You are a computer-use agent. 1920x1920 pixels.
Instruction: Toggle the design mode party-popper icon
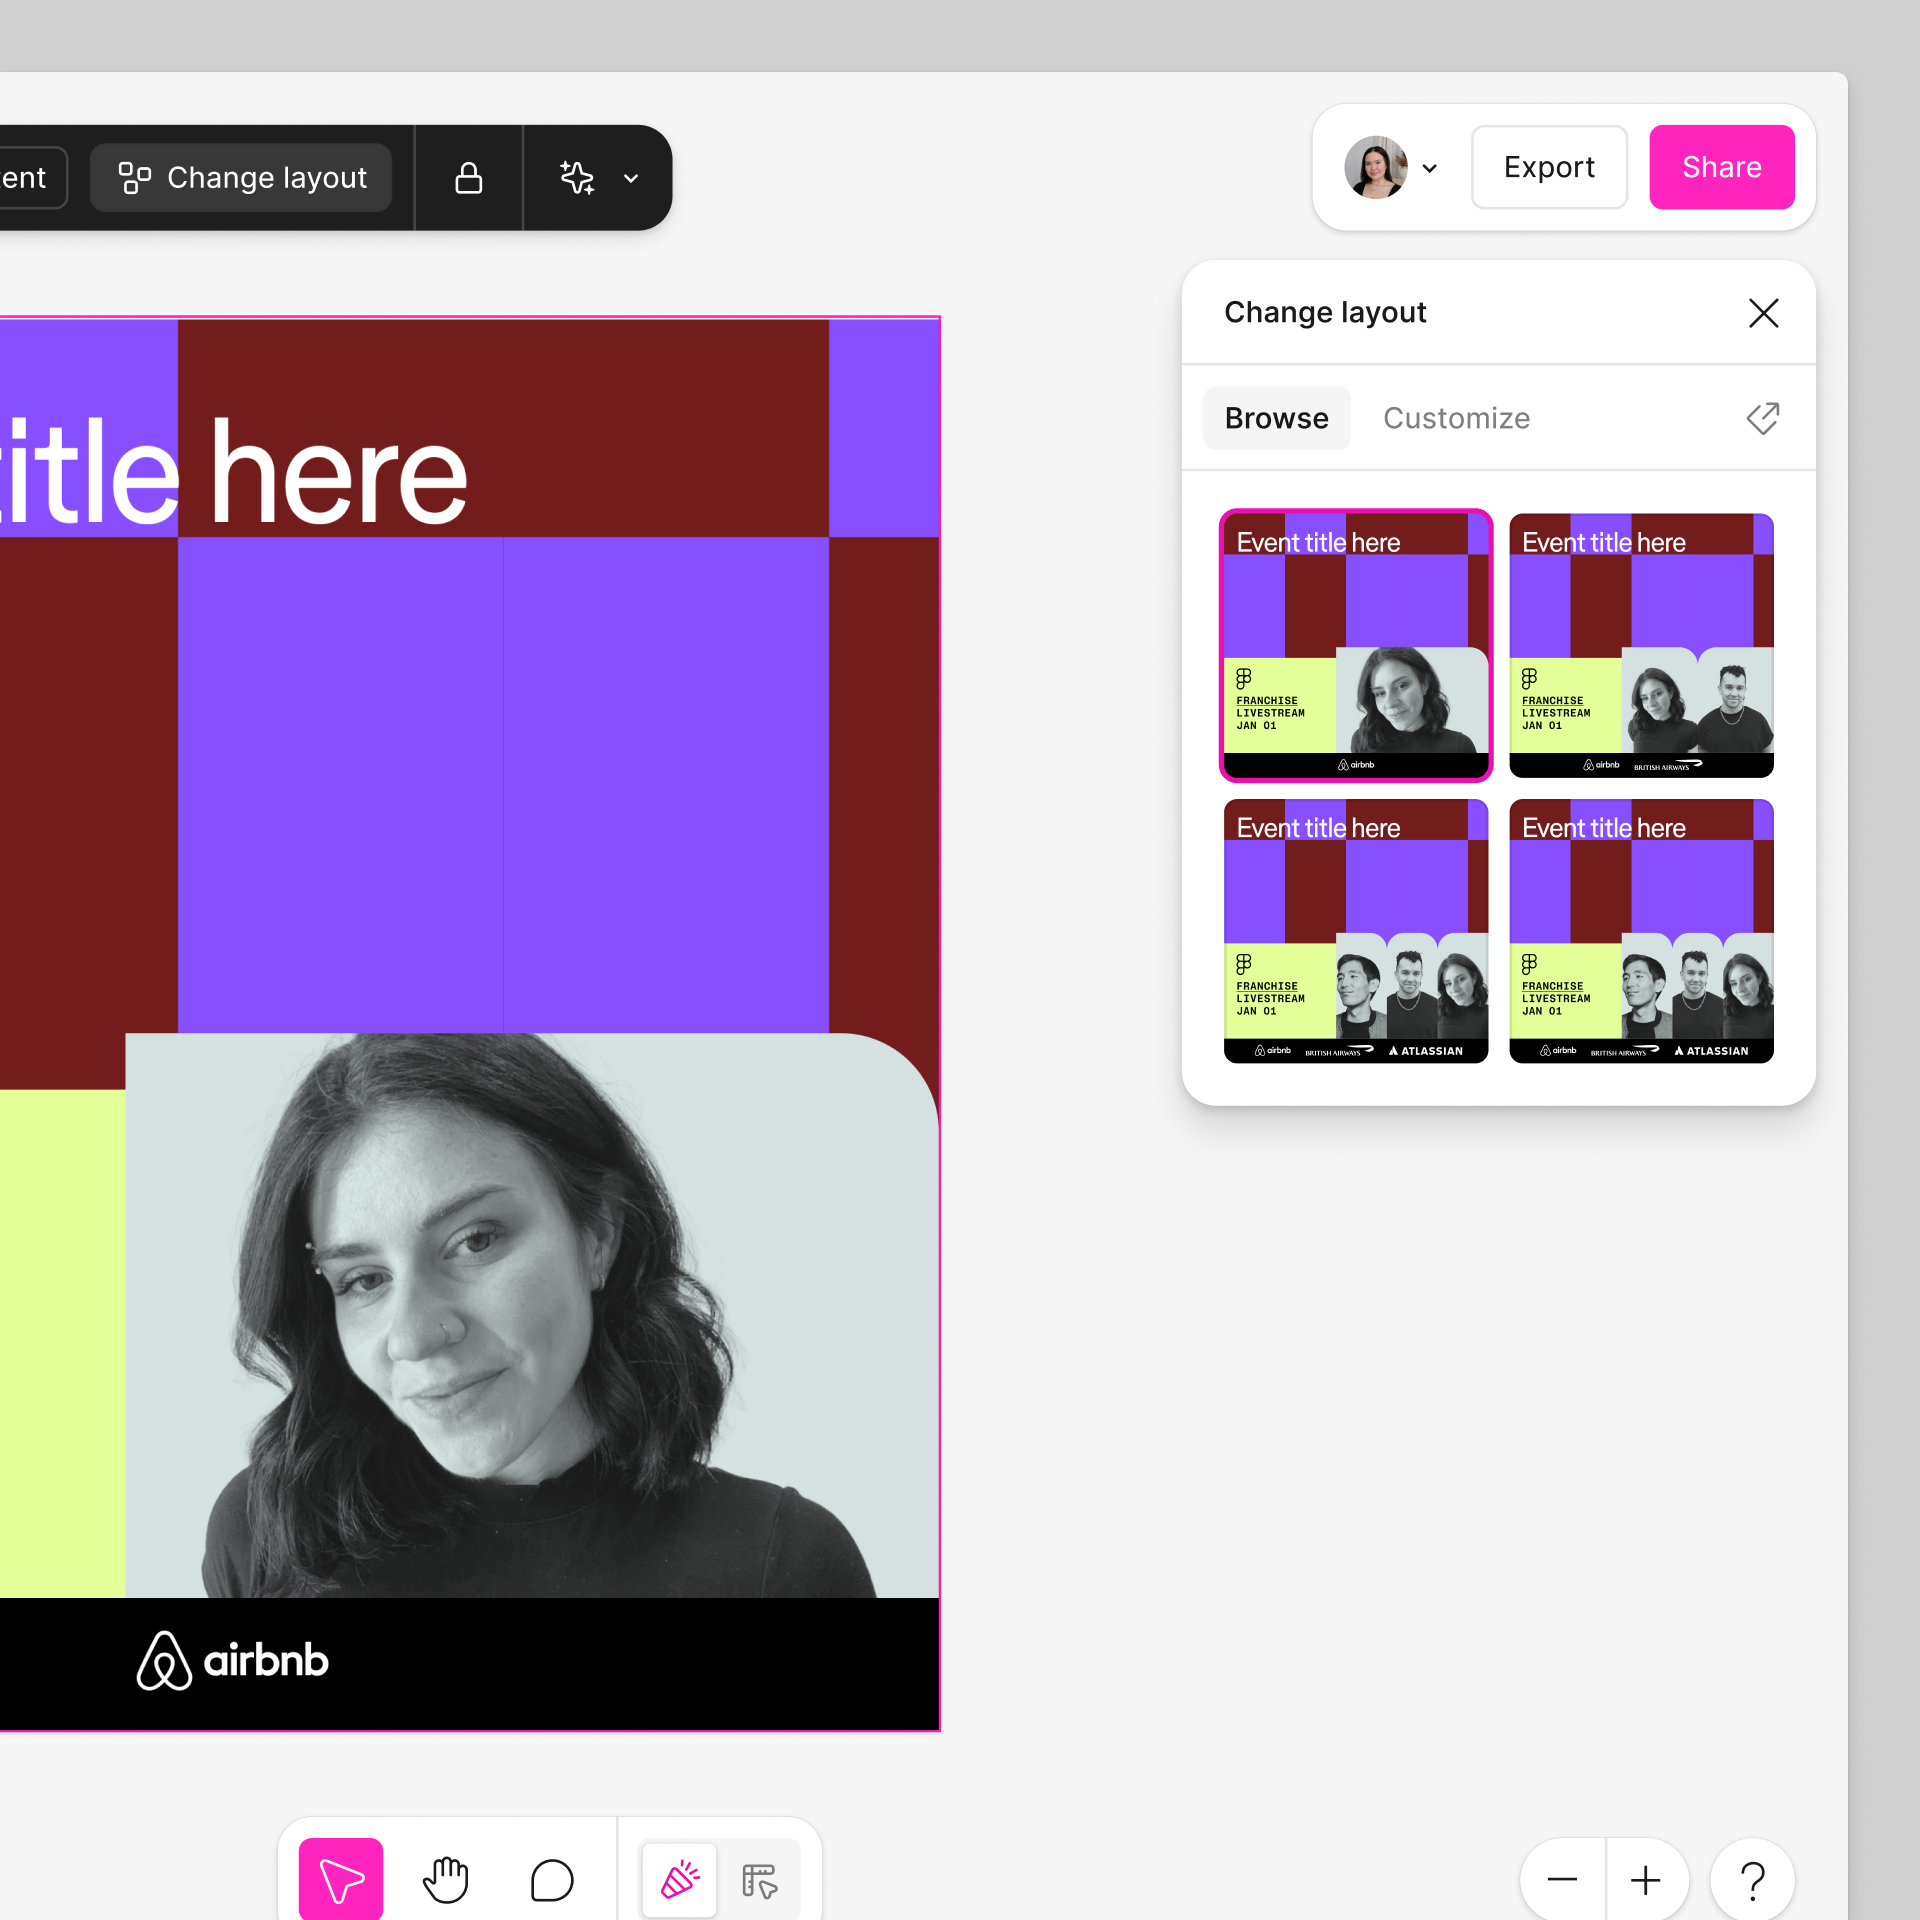coord(680,1880)
